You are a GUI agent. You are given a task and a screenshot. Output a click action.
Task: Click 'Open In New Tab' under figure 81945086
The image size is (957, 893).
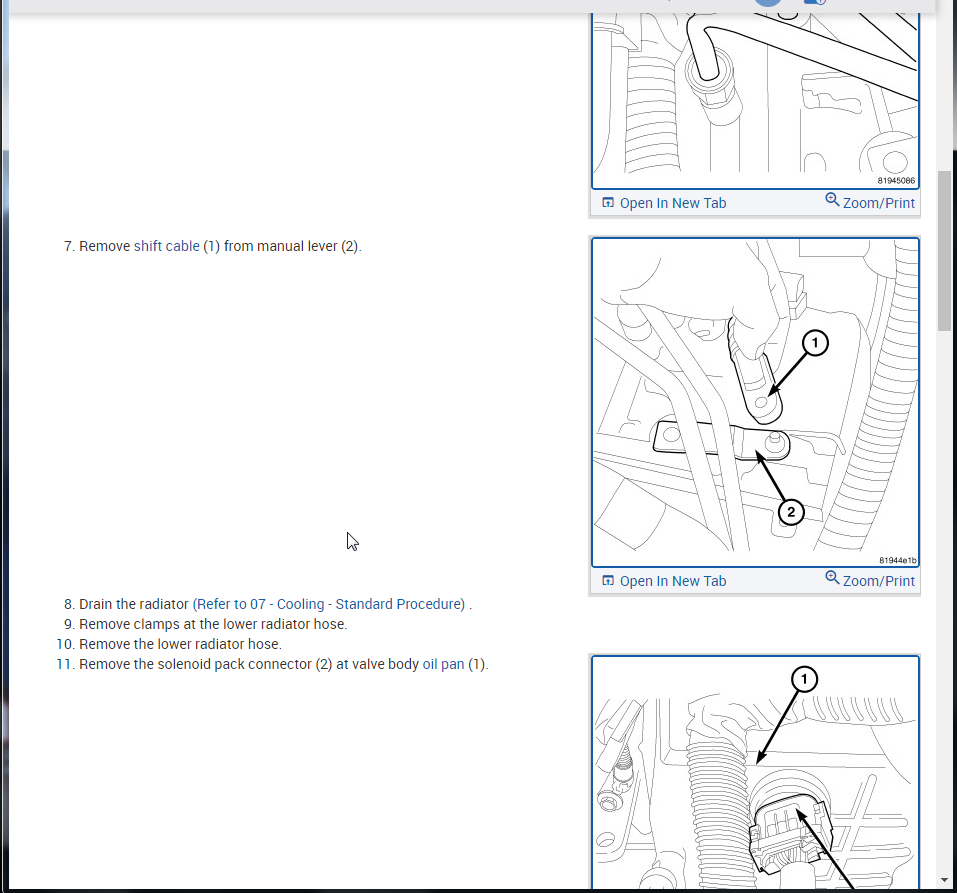673,203
